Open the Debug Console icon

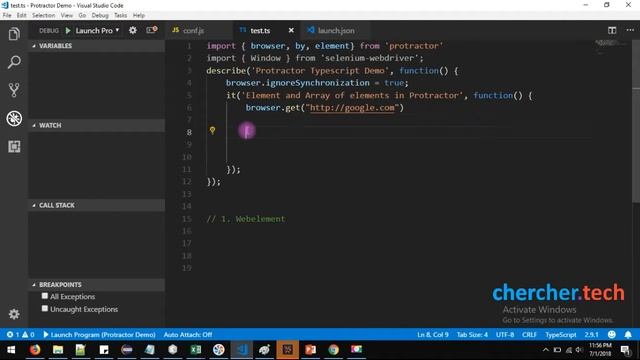pos(151,30)
